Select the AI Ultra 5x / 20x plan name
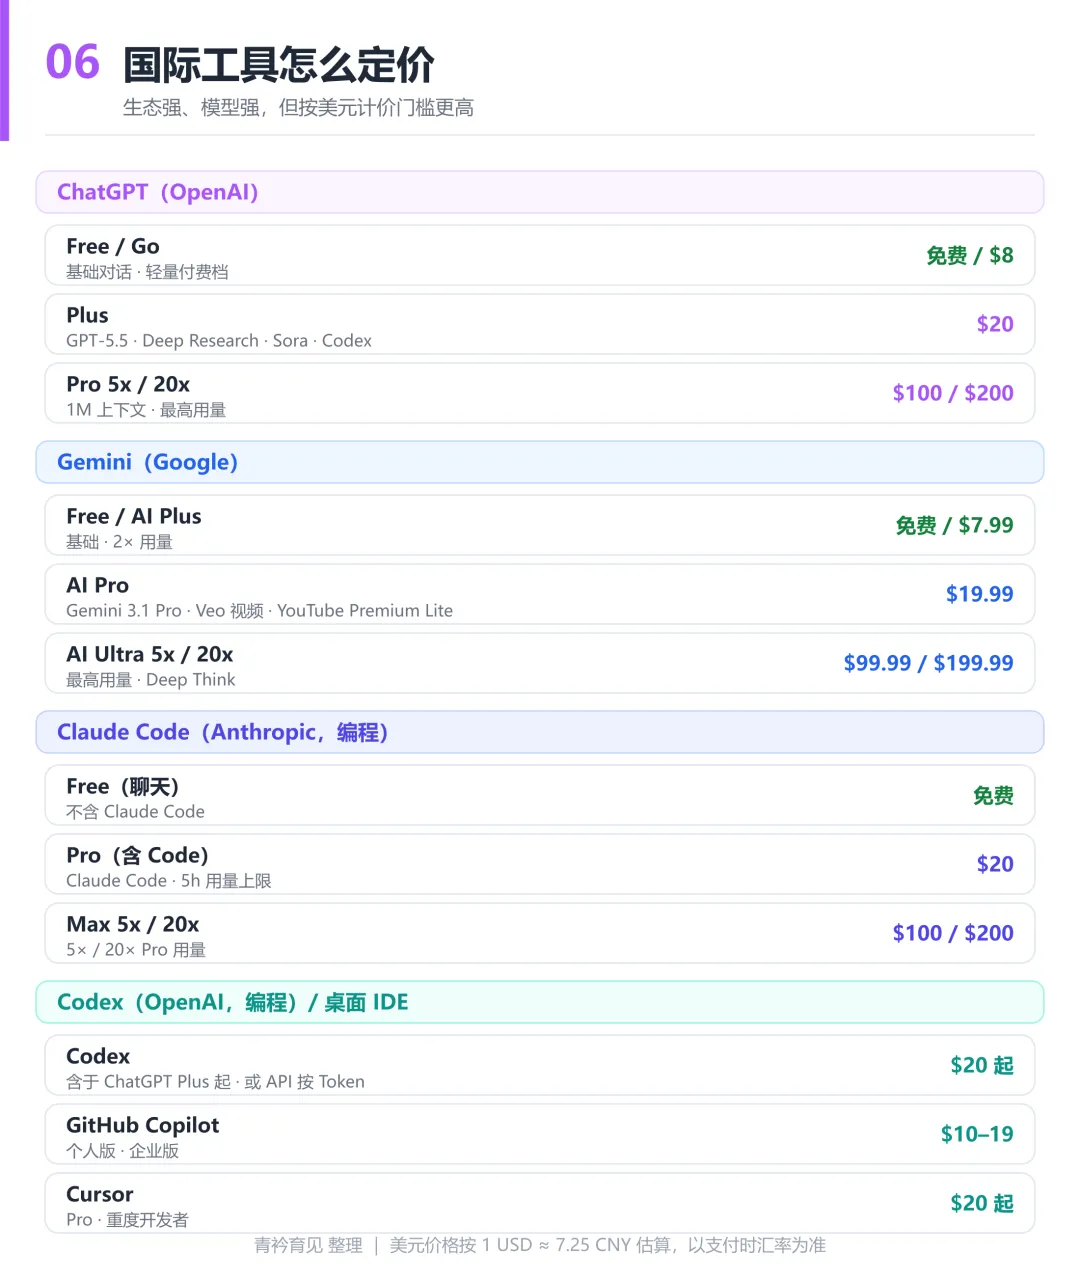 click(x=150, y=654)
